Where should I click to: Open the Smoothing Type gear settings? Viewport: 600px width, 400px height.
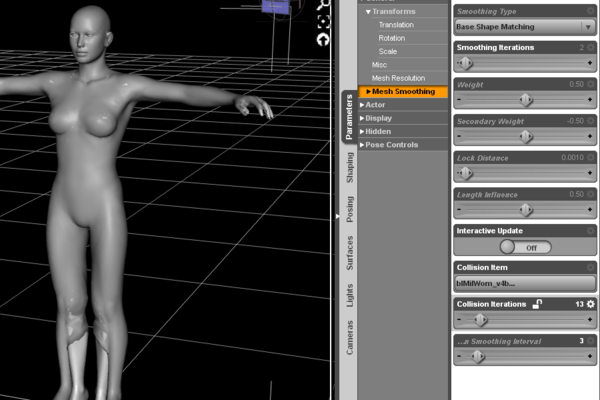tap(591, 11)
